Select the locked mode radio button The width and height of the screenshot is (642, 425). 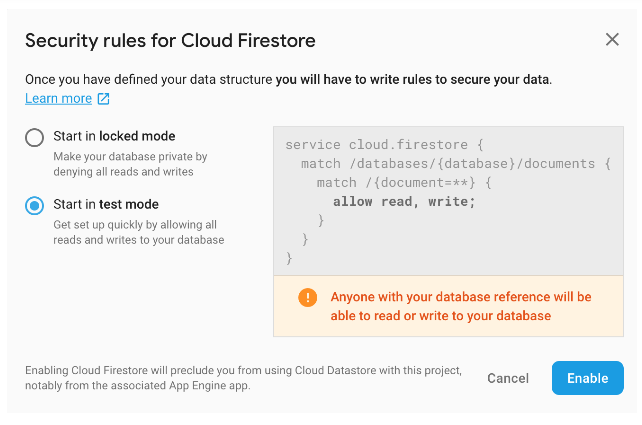pyautogui.click(x=34, y=137)
